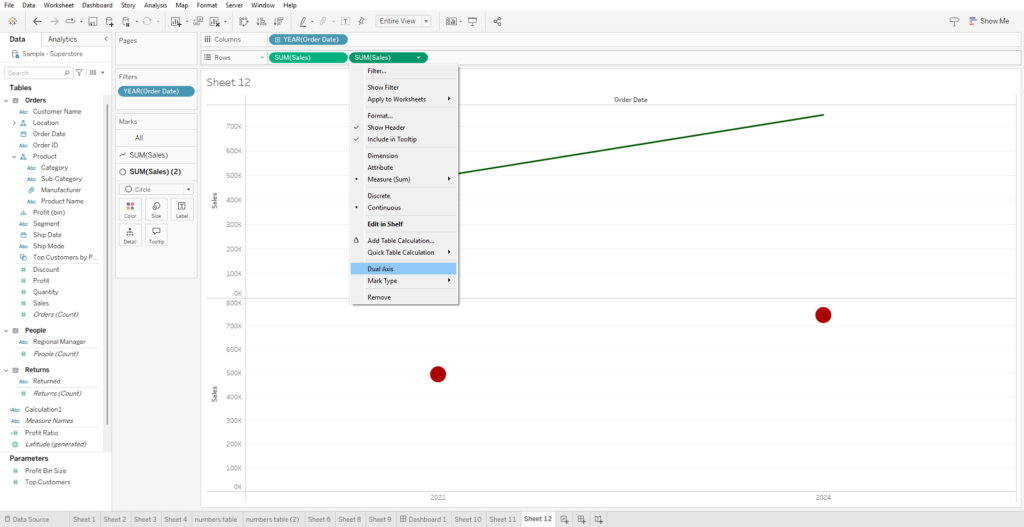Choose Dimension in the context menu
Image resolution: width=1024 pixels, height=527 pixels.
coord(404,155)
